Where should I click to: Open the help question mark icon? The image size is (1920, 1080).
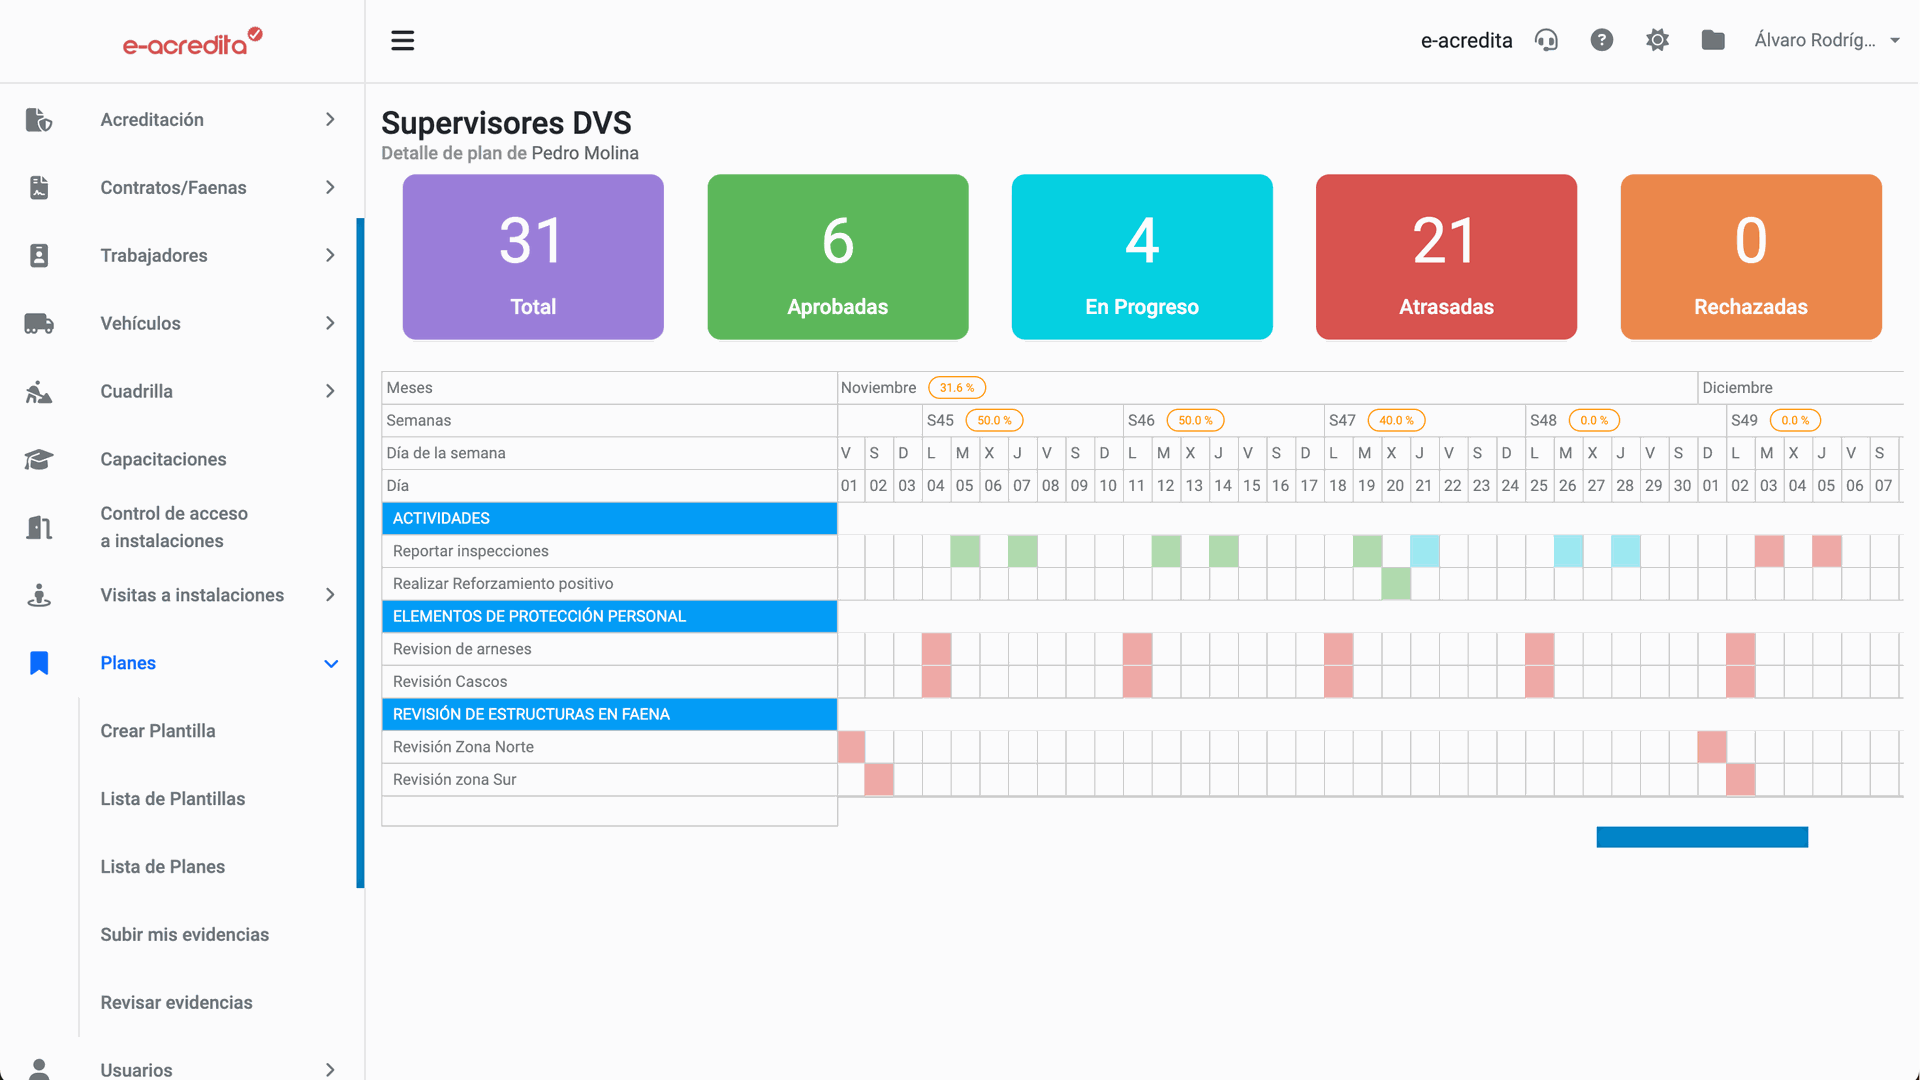tap(1601, 40)
